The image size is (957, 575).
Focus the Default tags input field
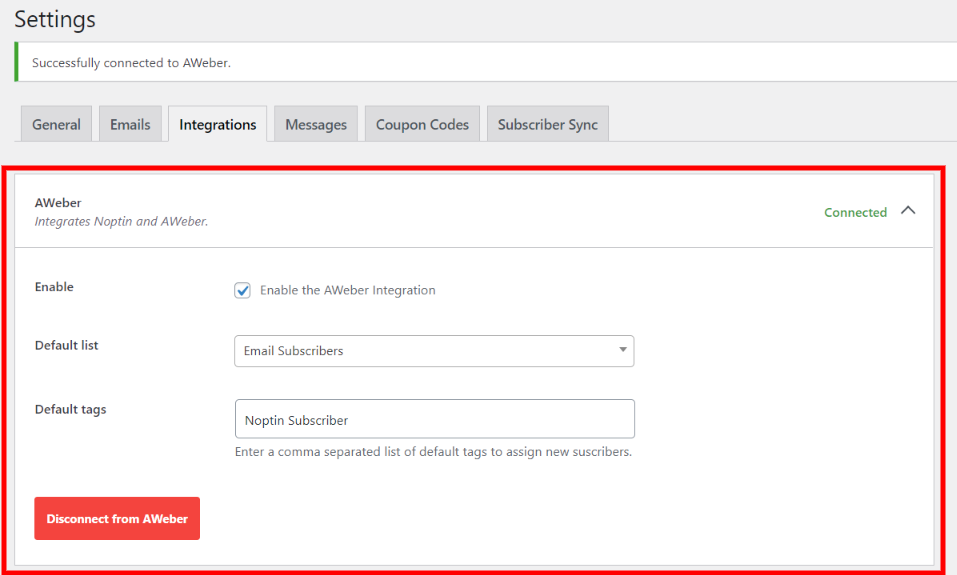click(x=435, y=419)
